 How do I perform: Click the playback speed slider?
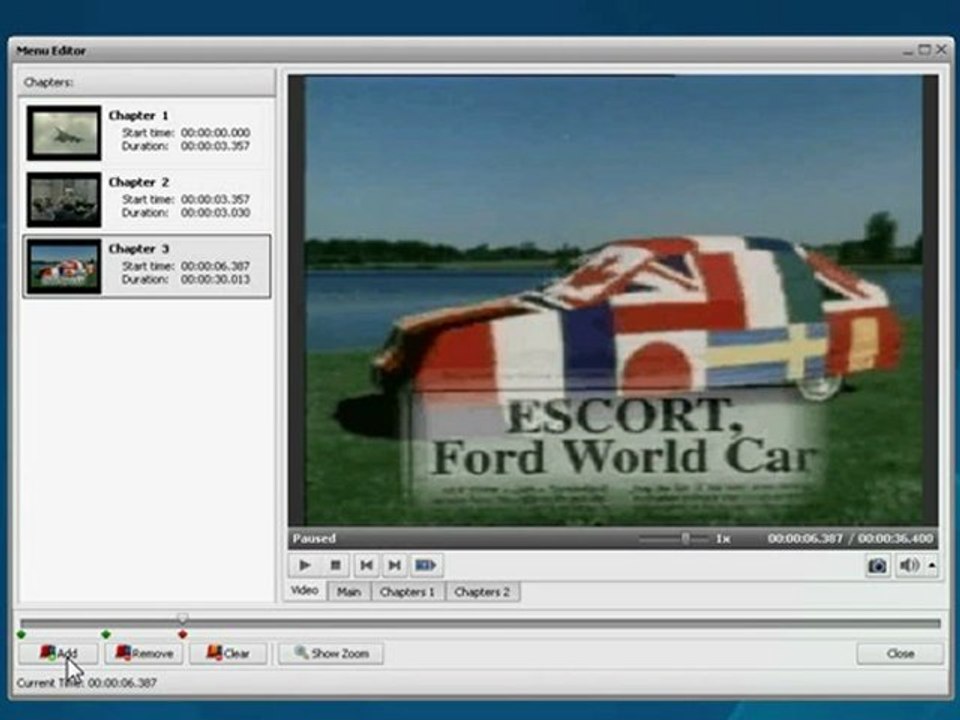[x=673, y=539]
